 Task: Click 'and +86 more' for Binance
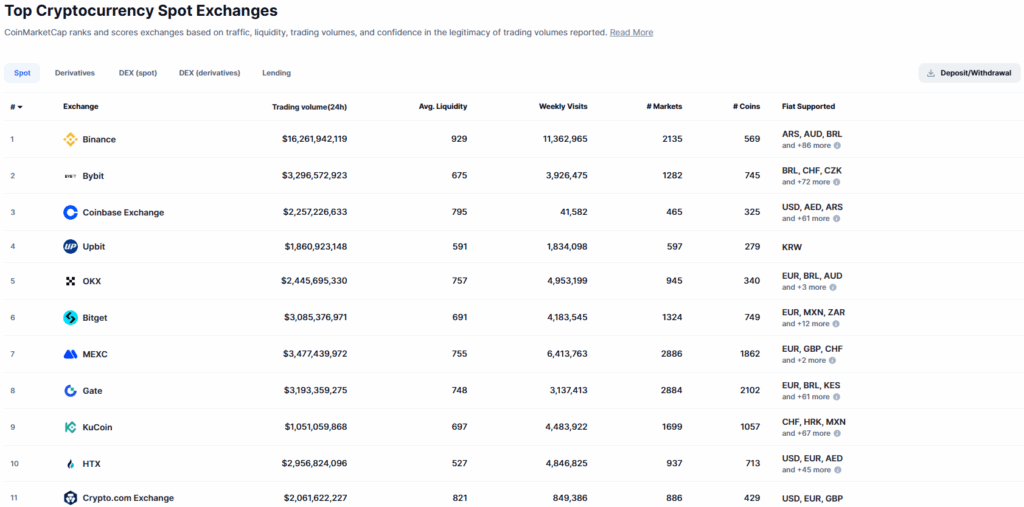coord(806,146)
